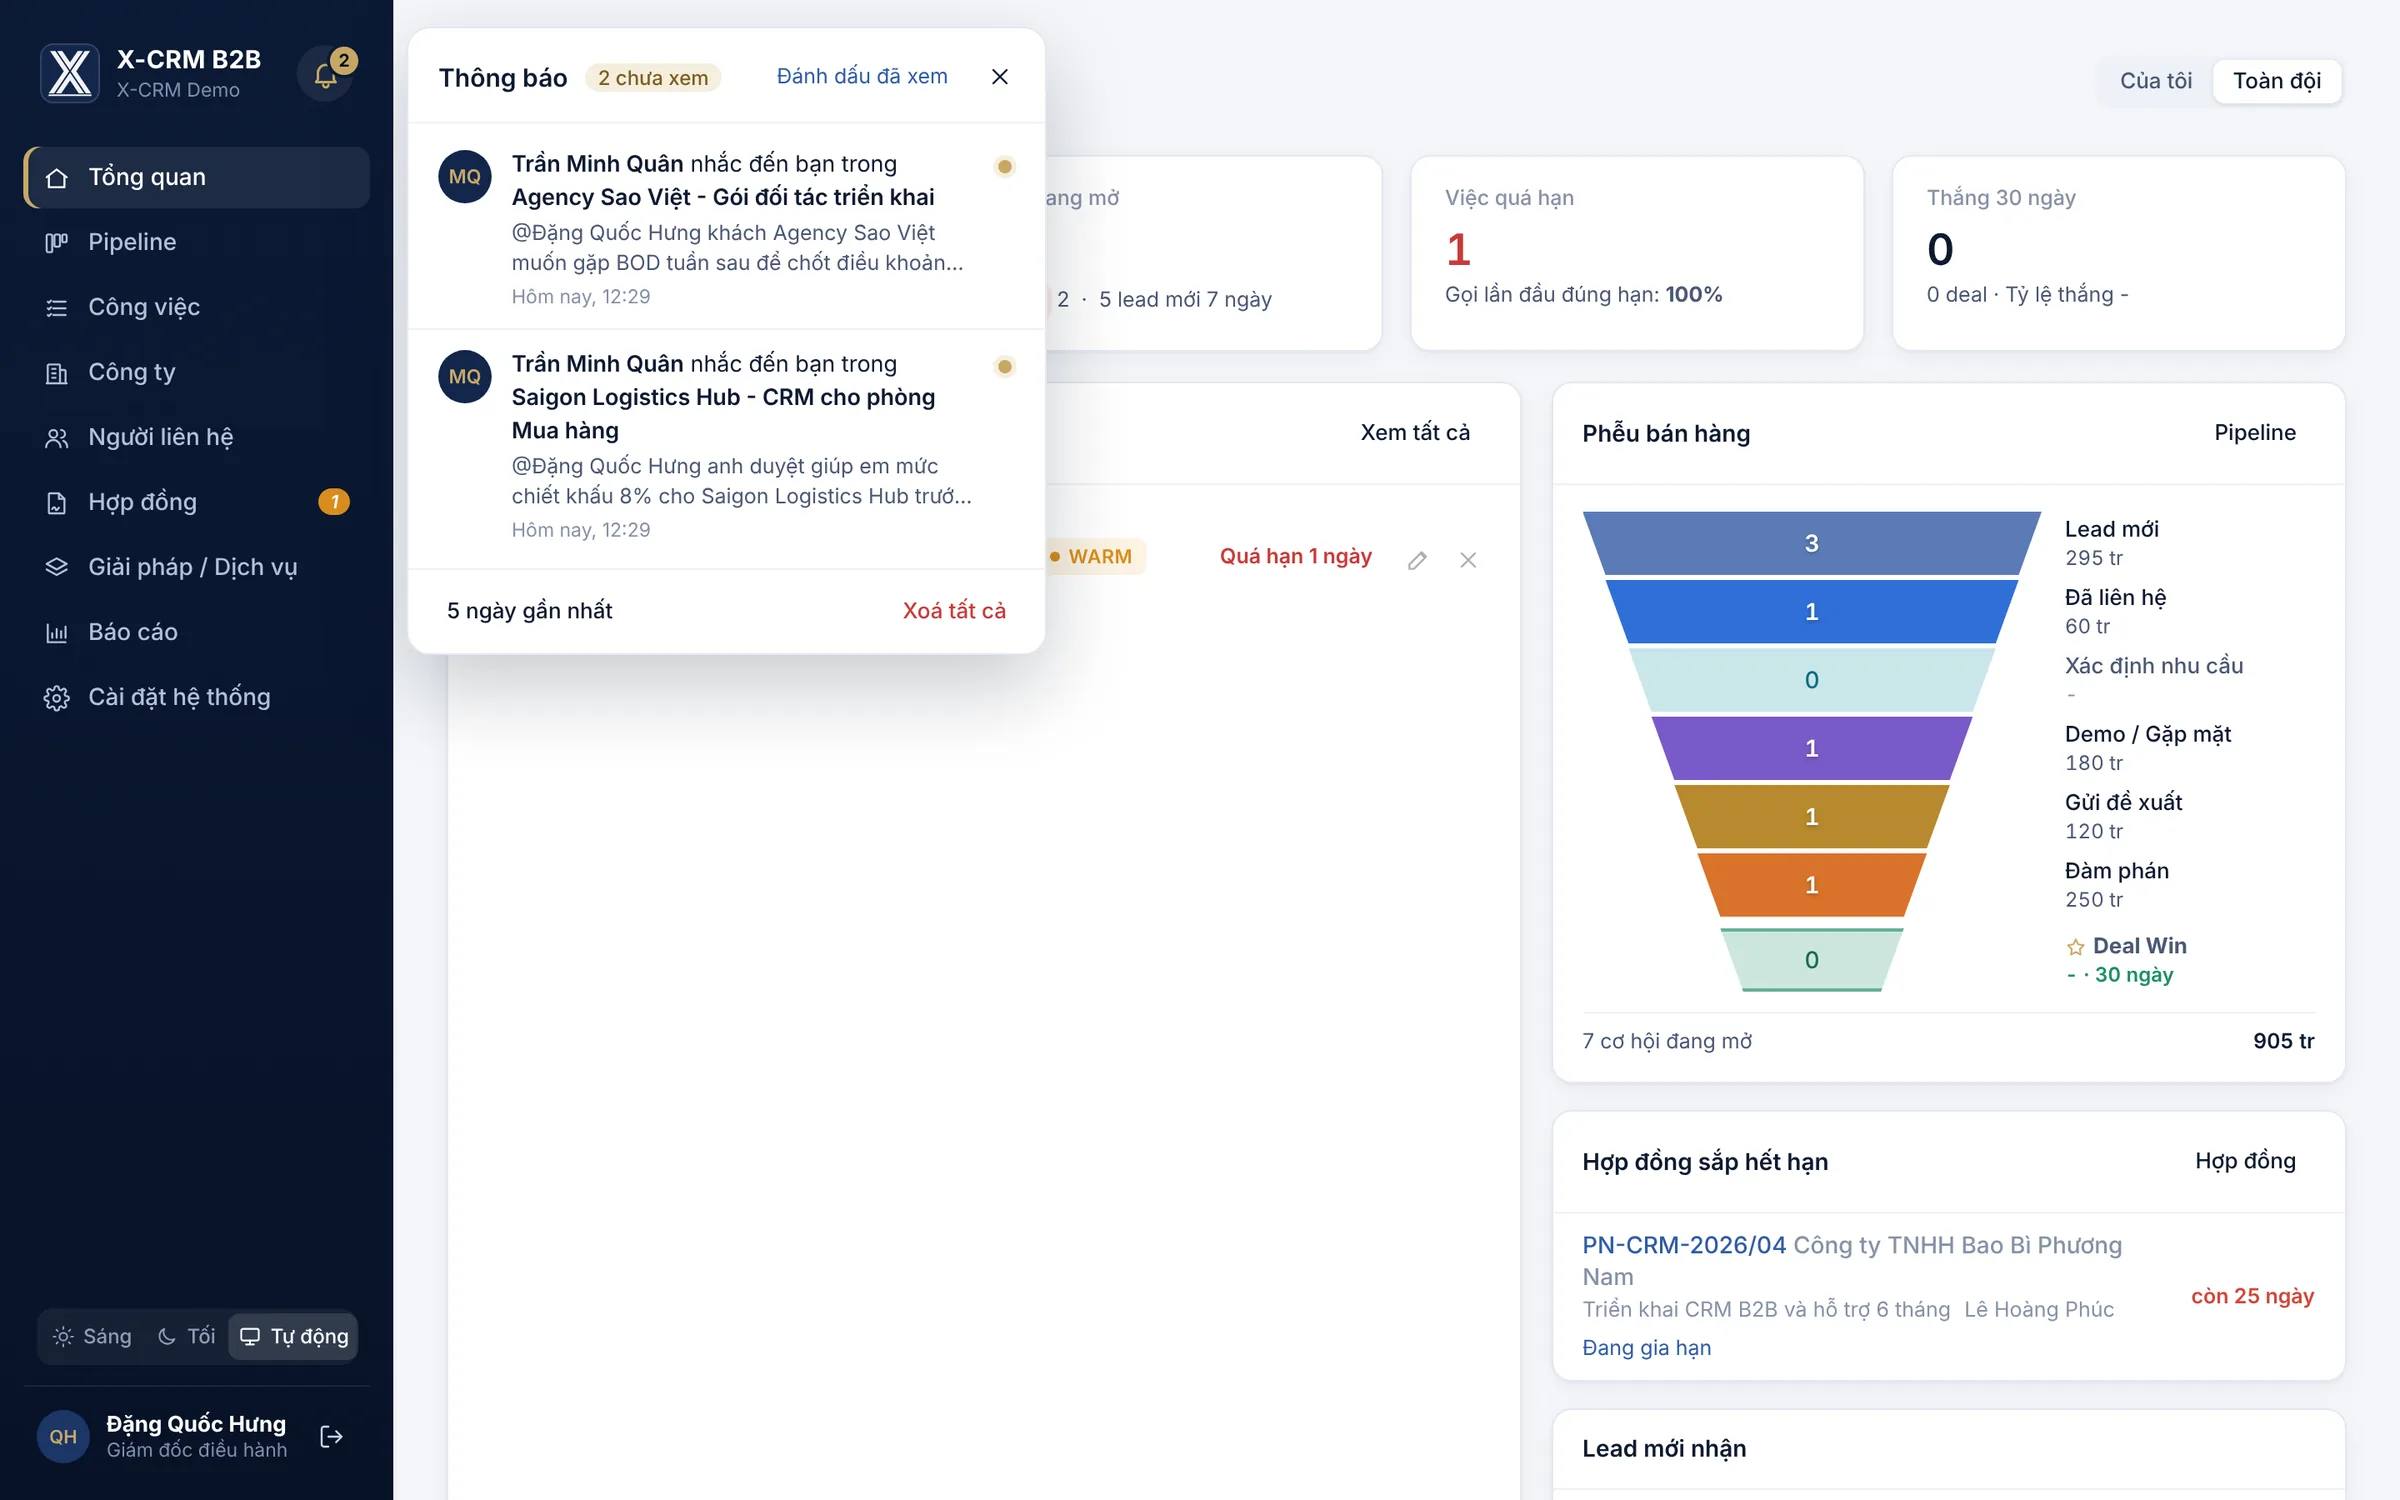Click the X-CRM B2B logo
2400x1500 pixels.
point(70,73)
